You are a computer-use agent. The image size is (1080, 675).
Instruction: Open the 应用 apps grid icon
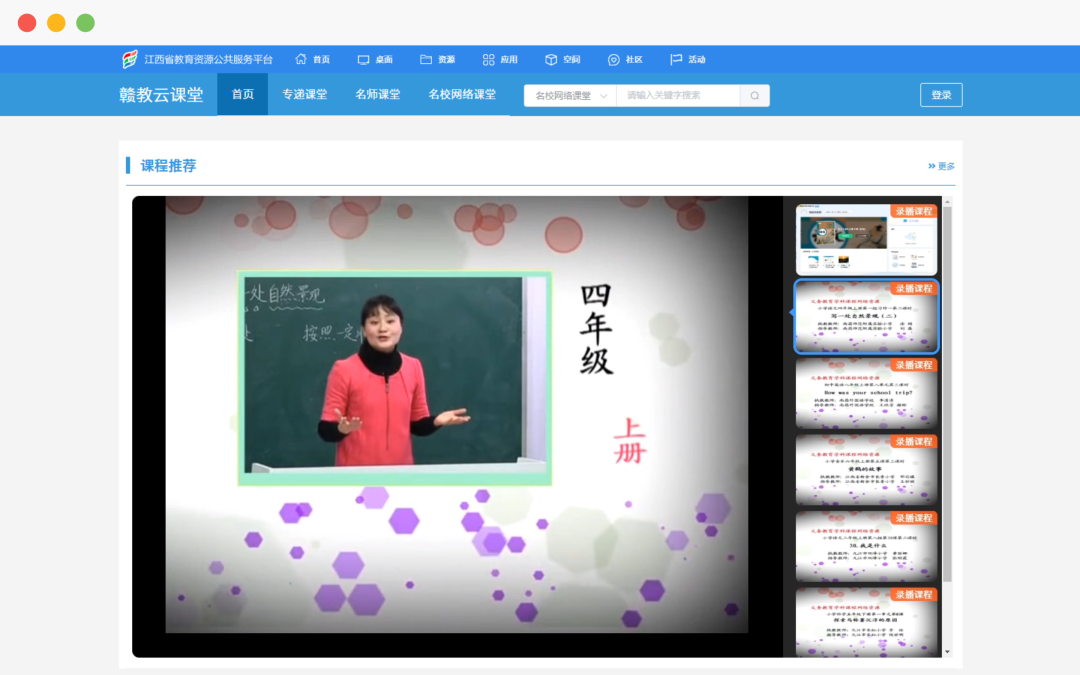tap(488, 59)
